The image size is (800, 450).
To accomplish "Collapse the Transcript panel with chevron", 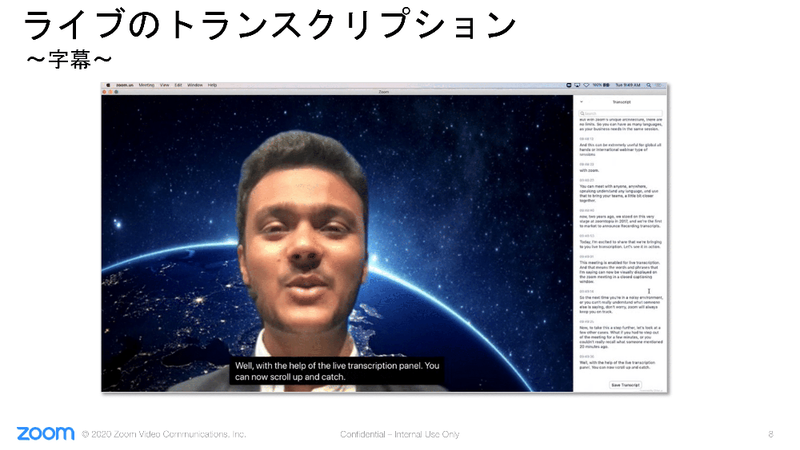I will click(x=581, y=102).
